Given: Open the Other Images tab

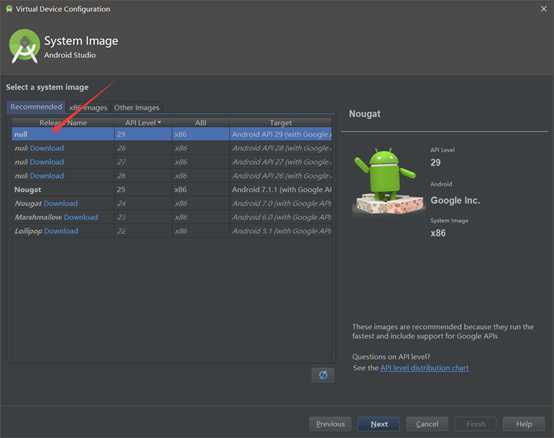Looking at the screenshot, I should pos(136,107).
